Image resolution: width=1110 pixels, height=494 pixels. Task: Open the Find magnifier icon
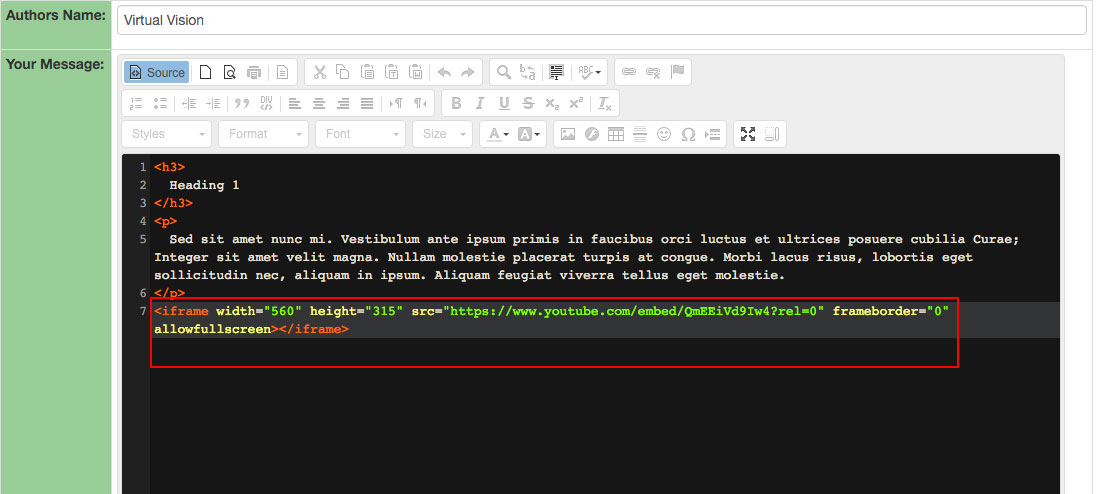504,72
